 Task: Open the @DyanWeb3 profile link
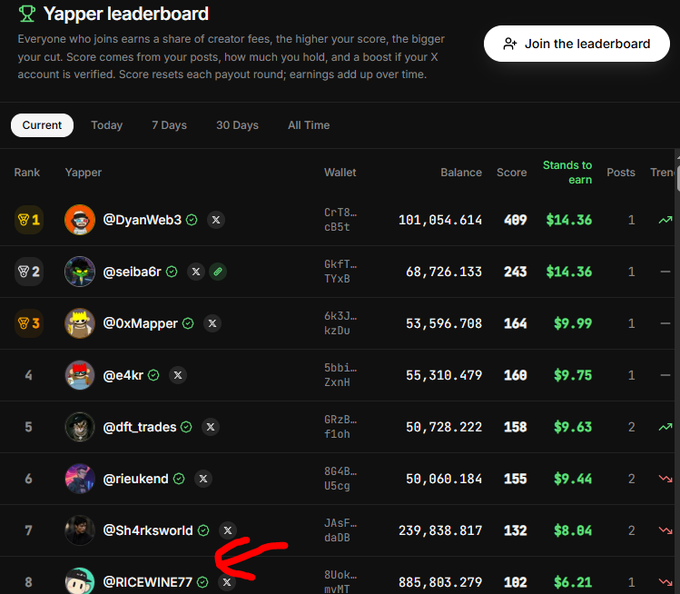142,220
